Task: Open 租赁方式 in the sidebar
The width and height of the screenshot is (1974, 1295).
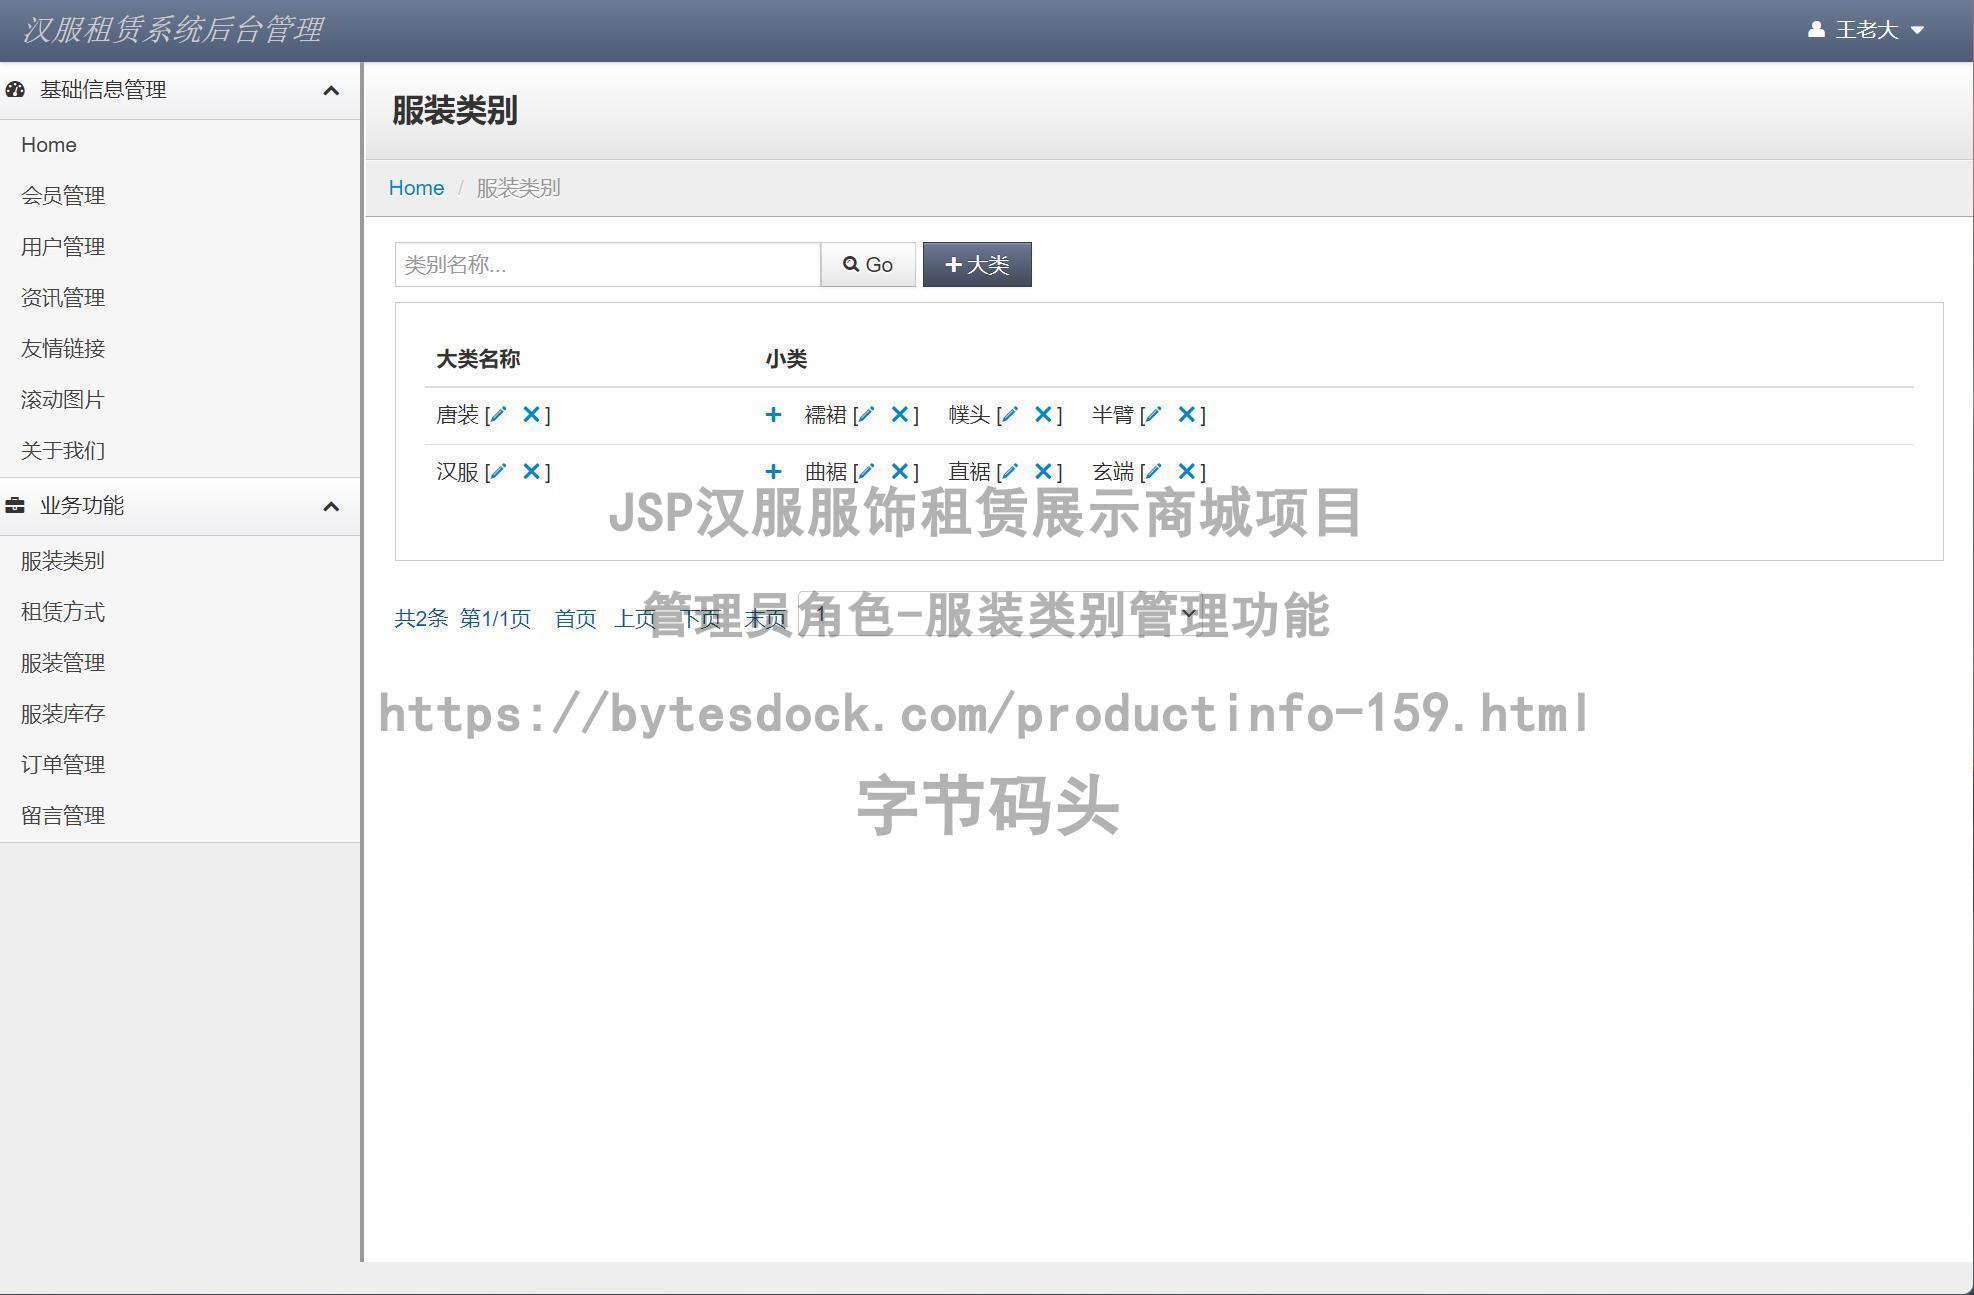Action: (x=63, y=612)
